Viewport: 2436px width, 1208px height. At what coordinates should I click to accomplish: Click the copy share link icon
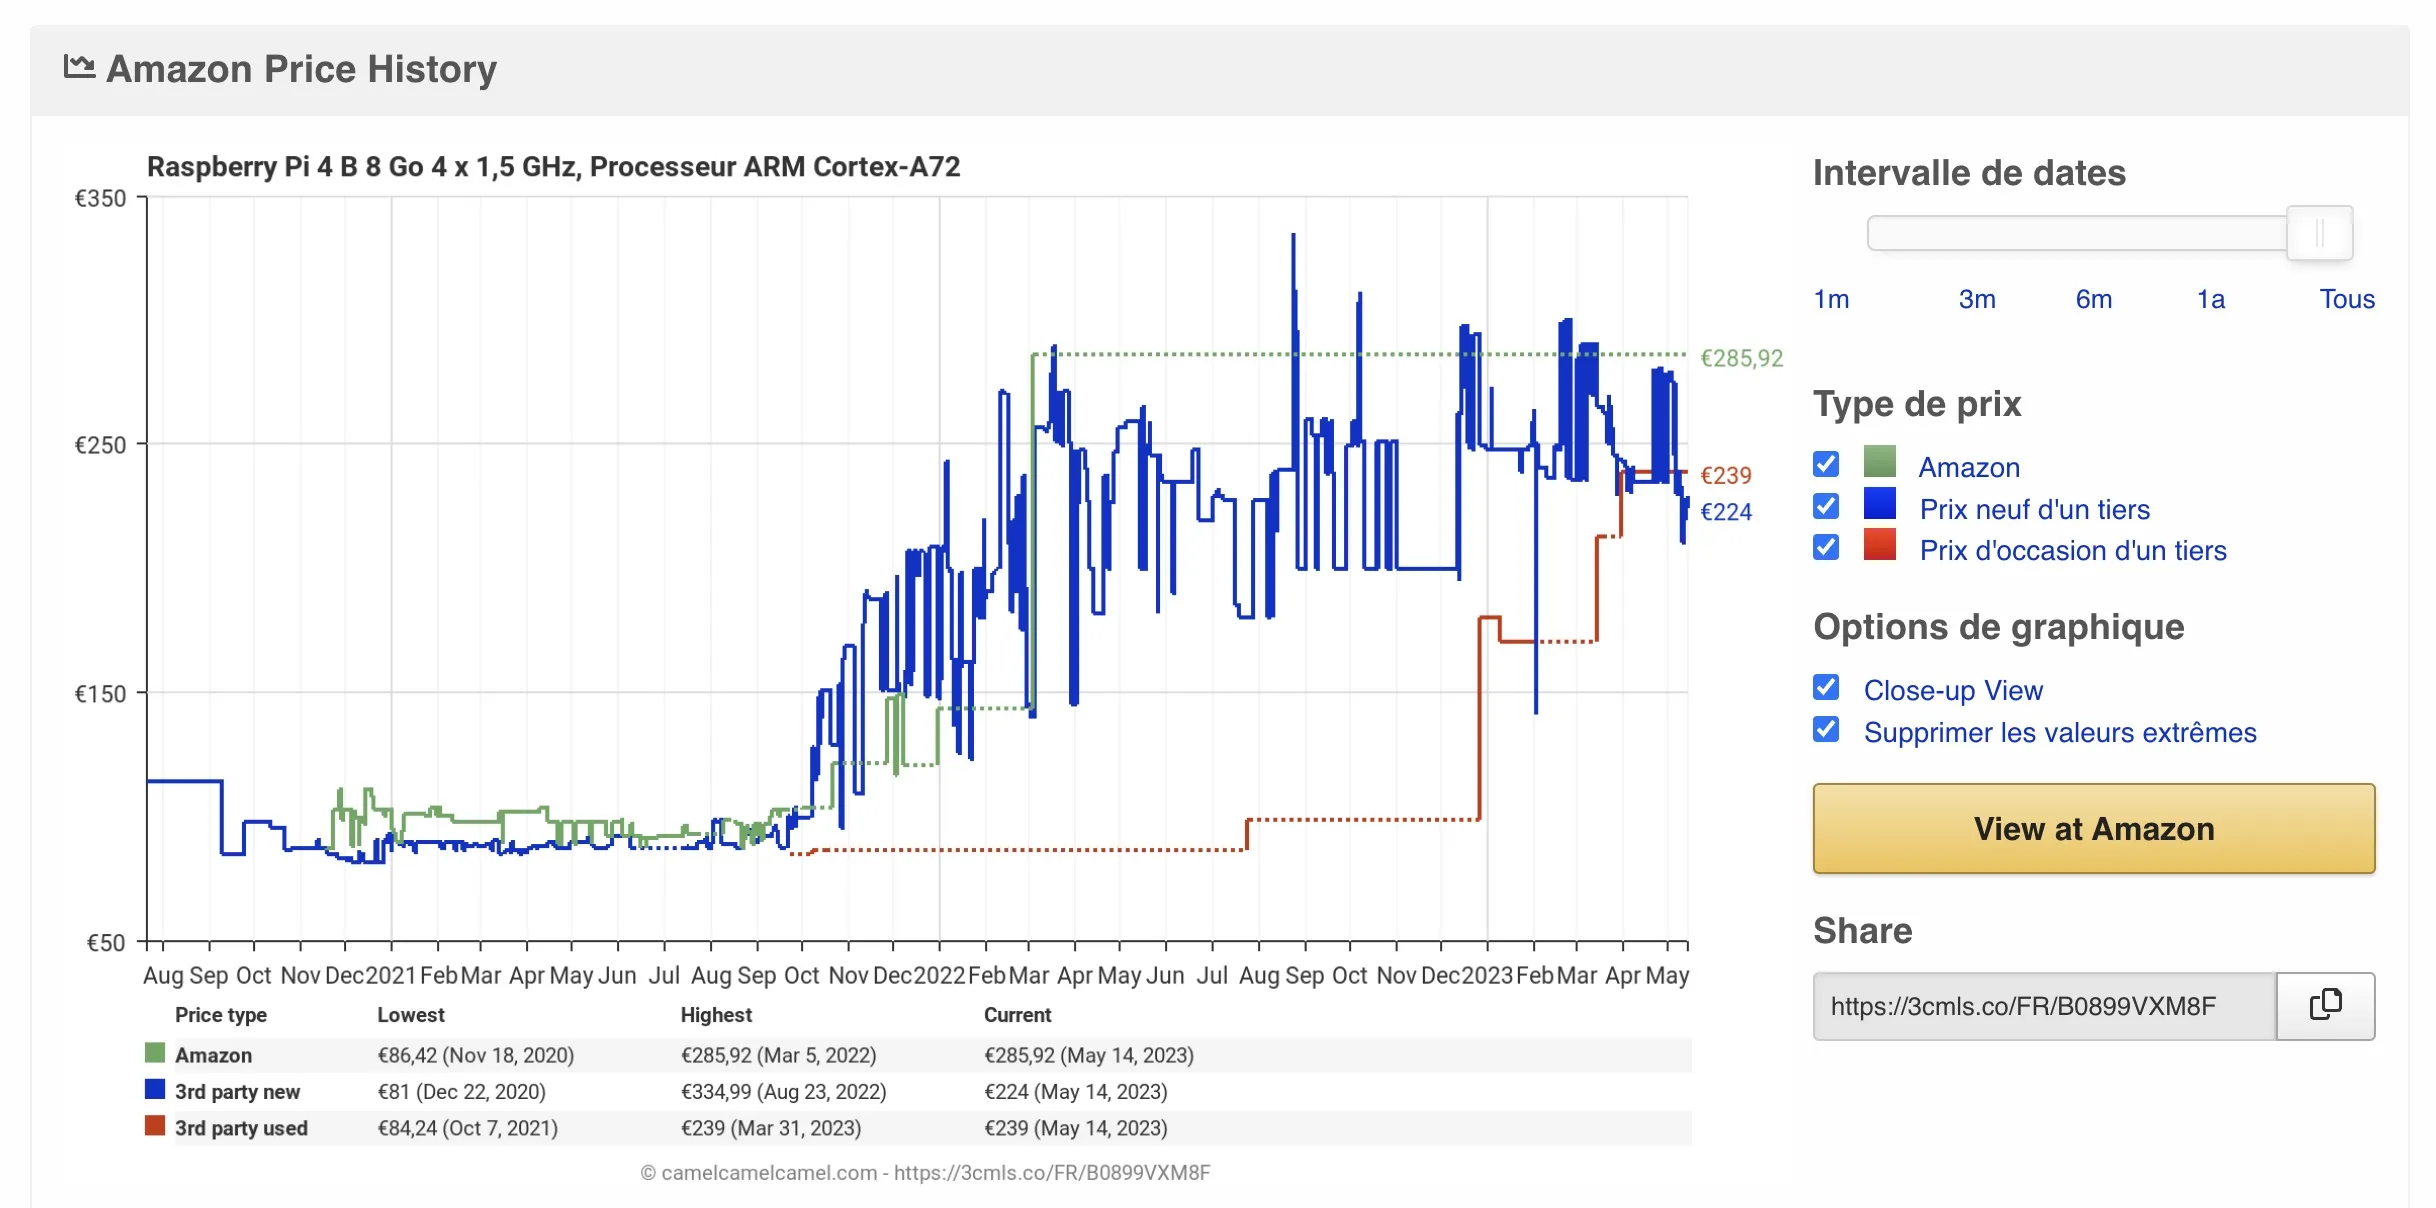pyautogui.click(x=2325, y=1005)
